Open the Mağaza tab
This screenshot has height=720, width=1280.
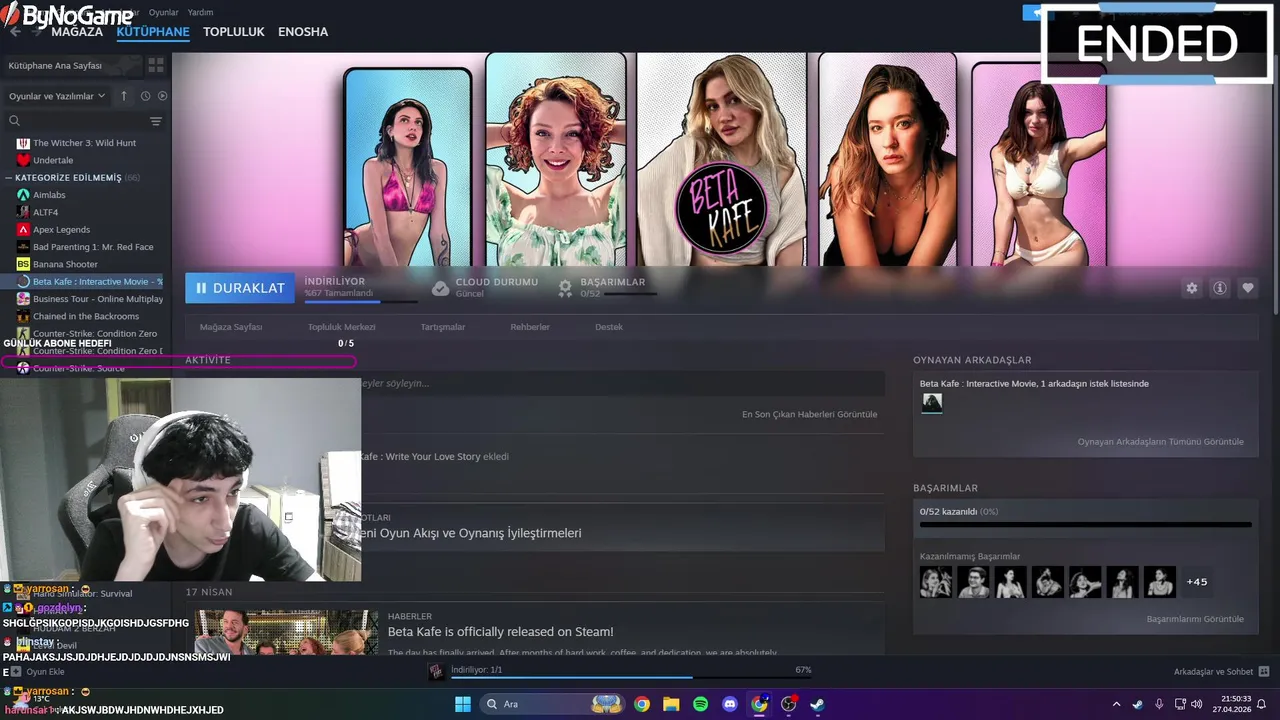pos(77,31)
